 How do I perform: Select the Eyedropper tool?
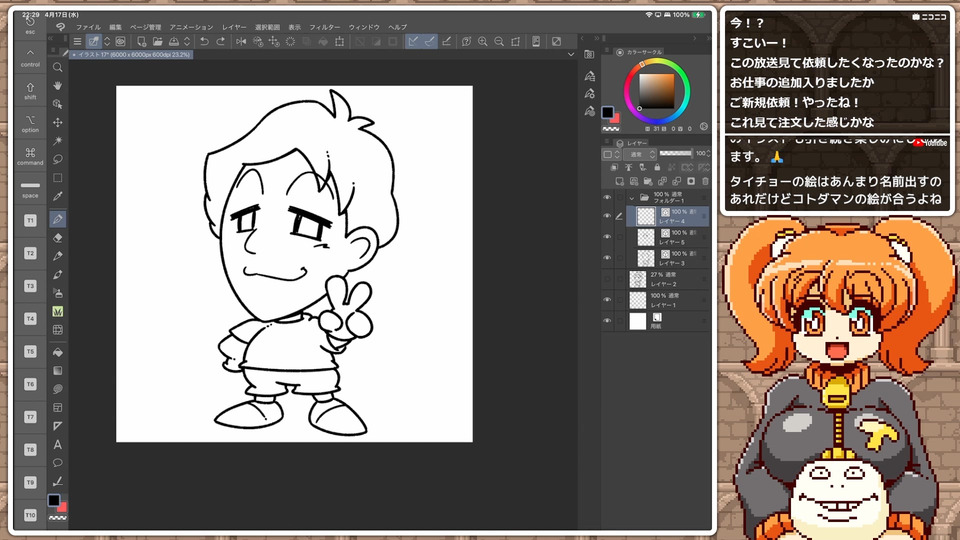click(58, 197)
